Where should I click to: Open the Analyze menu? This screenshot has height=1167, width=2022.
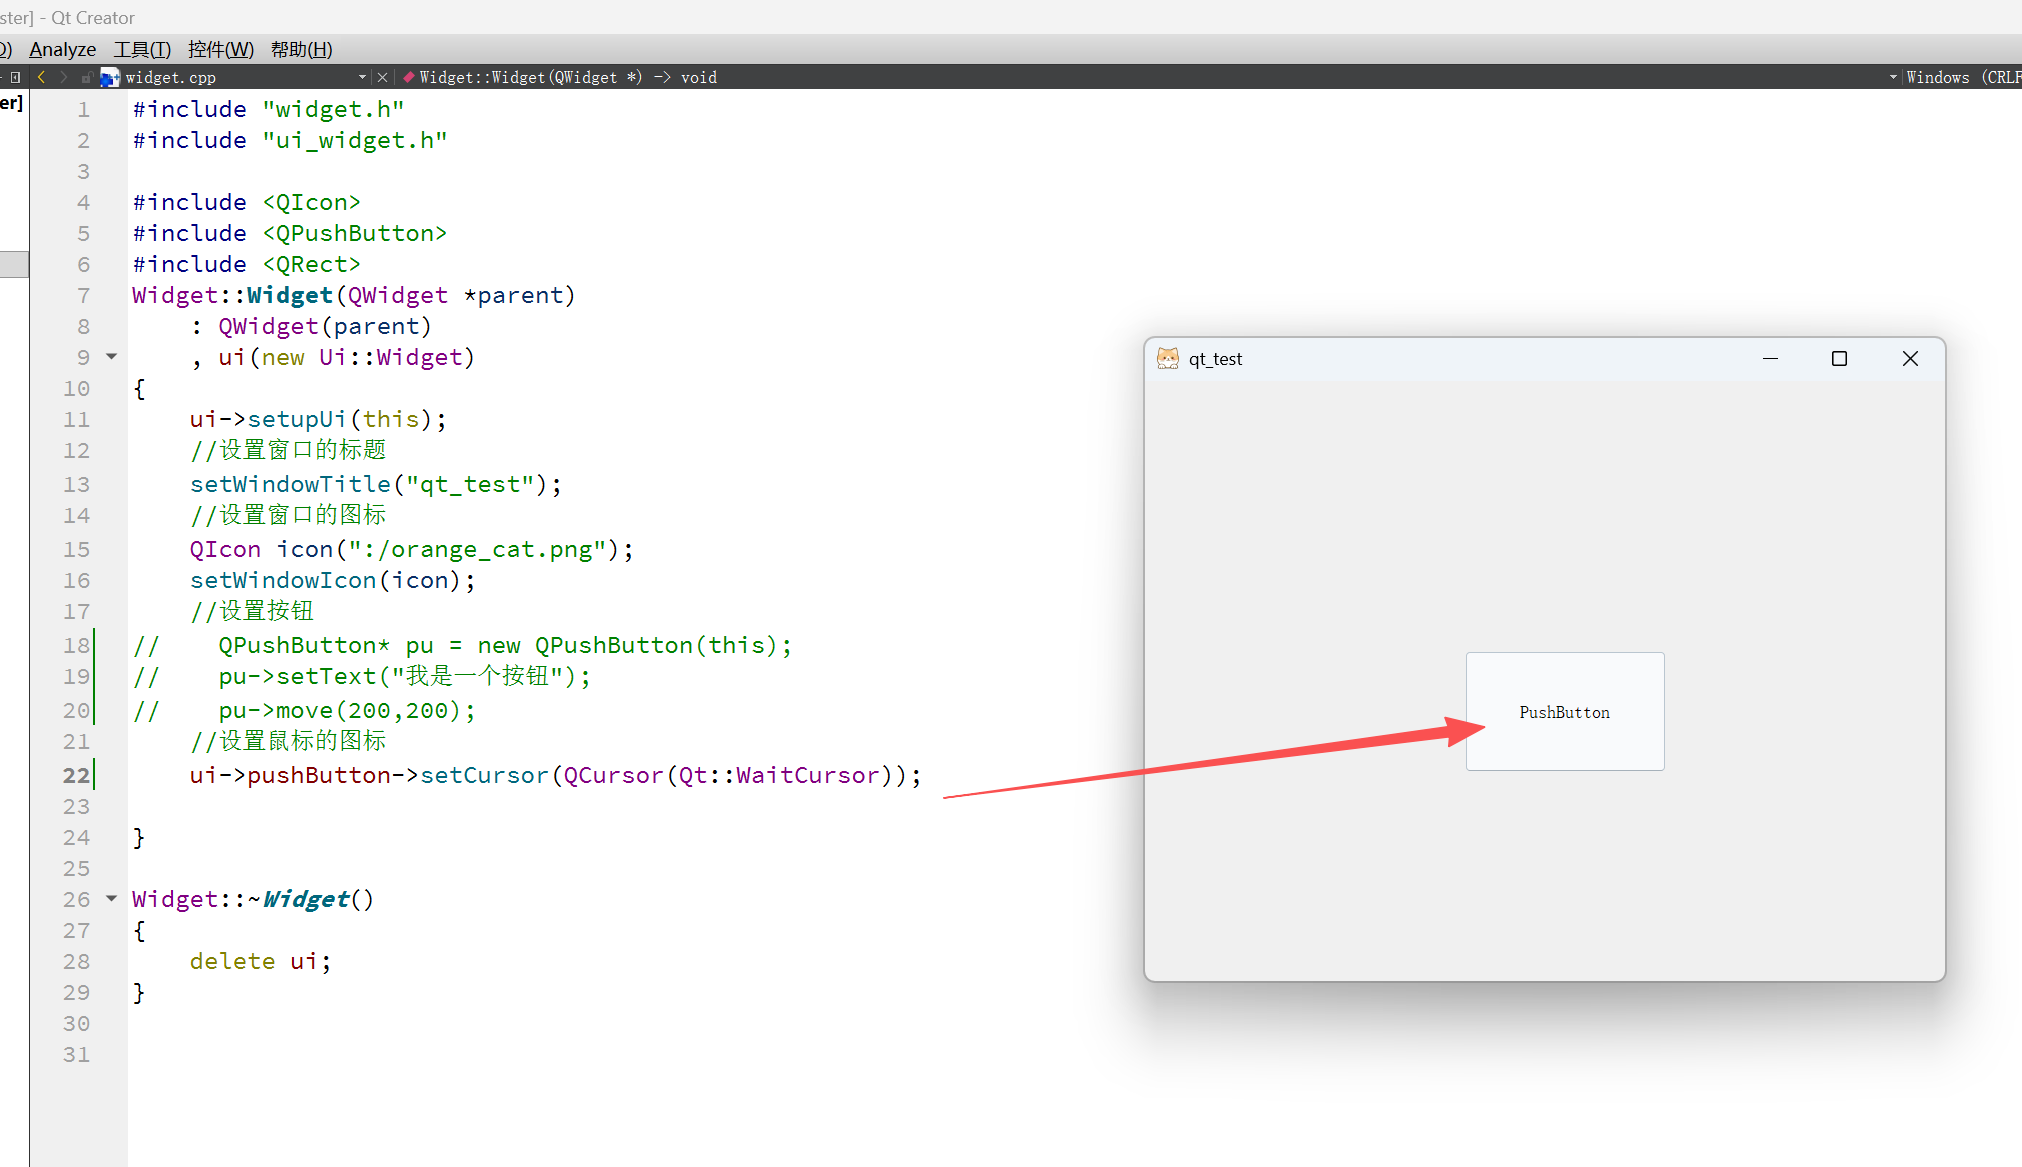coord(63,49)
